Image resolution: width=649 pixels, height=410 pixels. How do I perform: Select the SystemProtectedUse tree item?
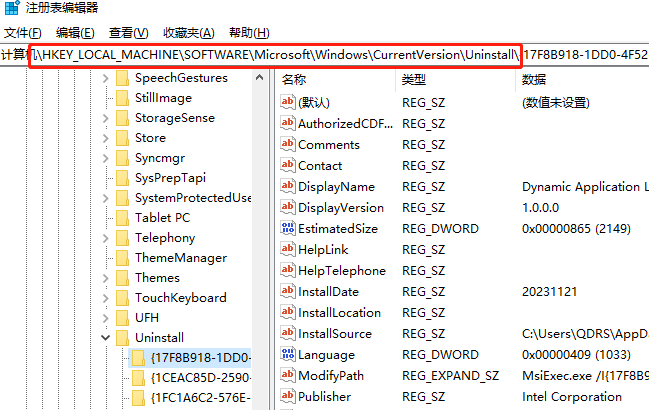click(x=193, y=198)
